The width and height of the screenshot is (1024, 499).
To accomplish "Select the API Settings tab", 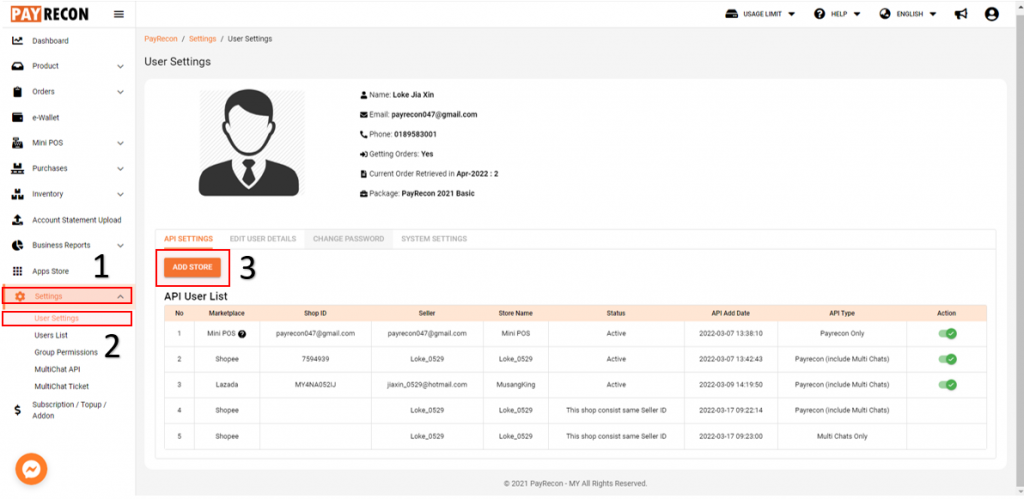I will coord(188,239).
